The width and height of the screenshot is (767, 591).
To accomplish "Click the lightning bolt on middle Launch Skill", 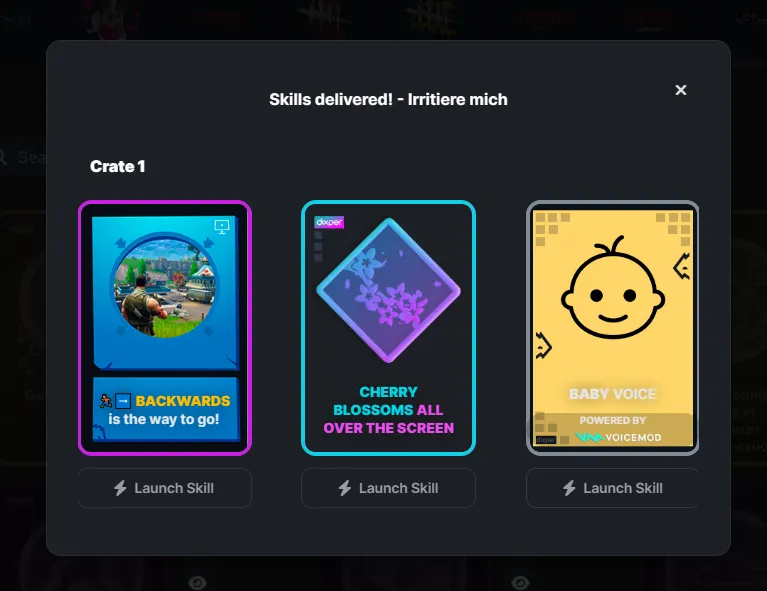I will [x=345, y=488].
